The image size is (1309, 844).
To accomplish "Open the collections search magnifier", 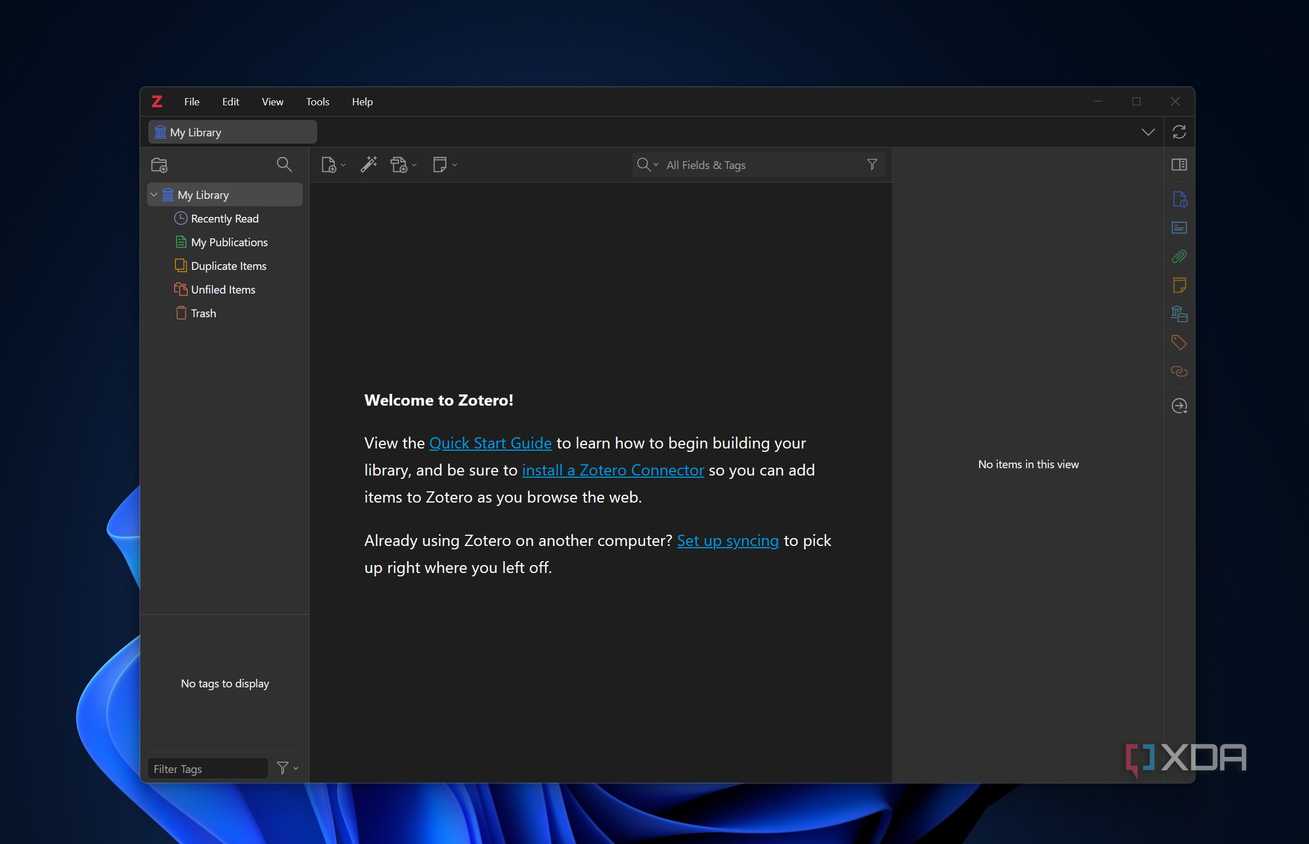I will click(x=284, y=165).
